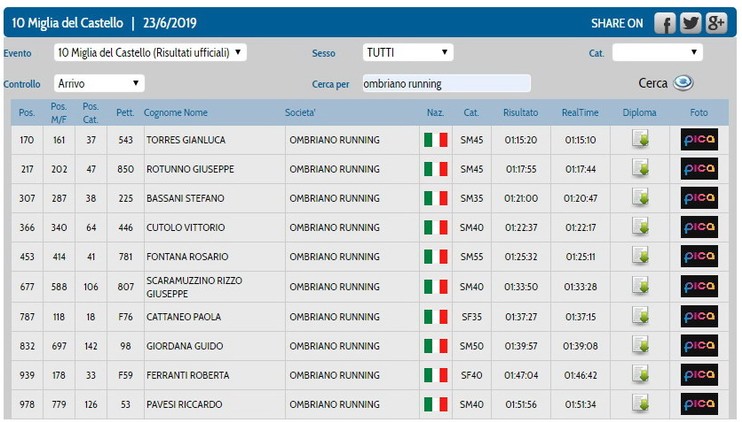Select the name TORRES GIANLUCA
The height and width of the screenshot is (422, 742).
click(x=186, y=140)
